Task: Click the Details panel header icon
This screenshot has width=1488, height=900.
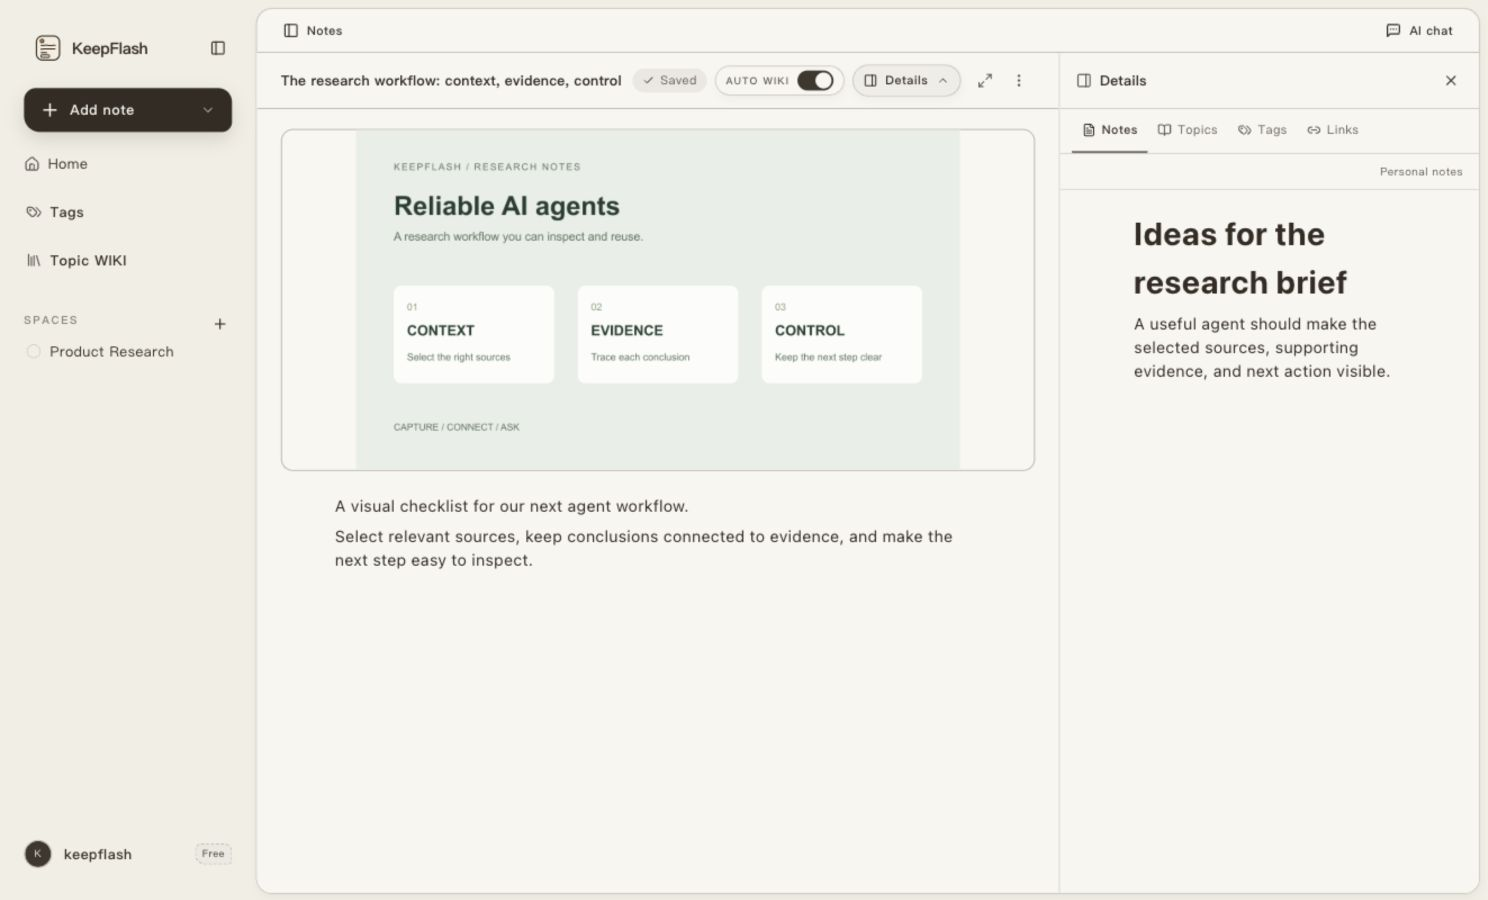Action: [x=1084, y=81]
